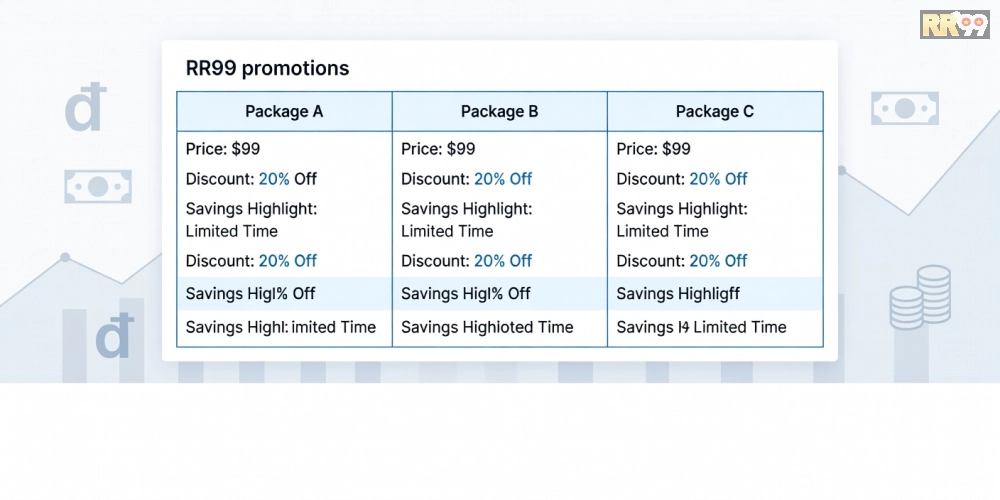Select the Package C column header
Viewport: 1000px width, 500px height.
pos(715,112)
